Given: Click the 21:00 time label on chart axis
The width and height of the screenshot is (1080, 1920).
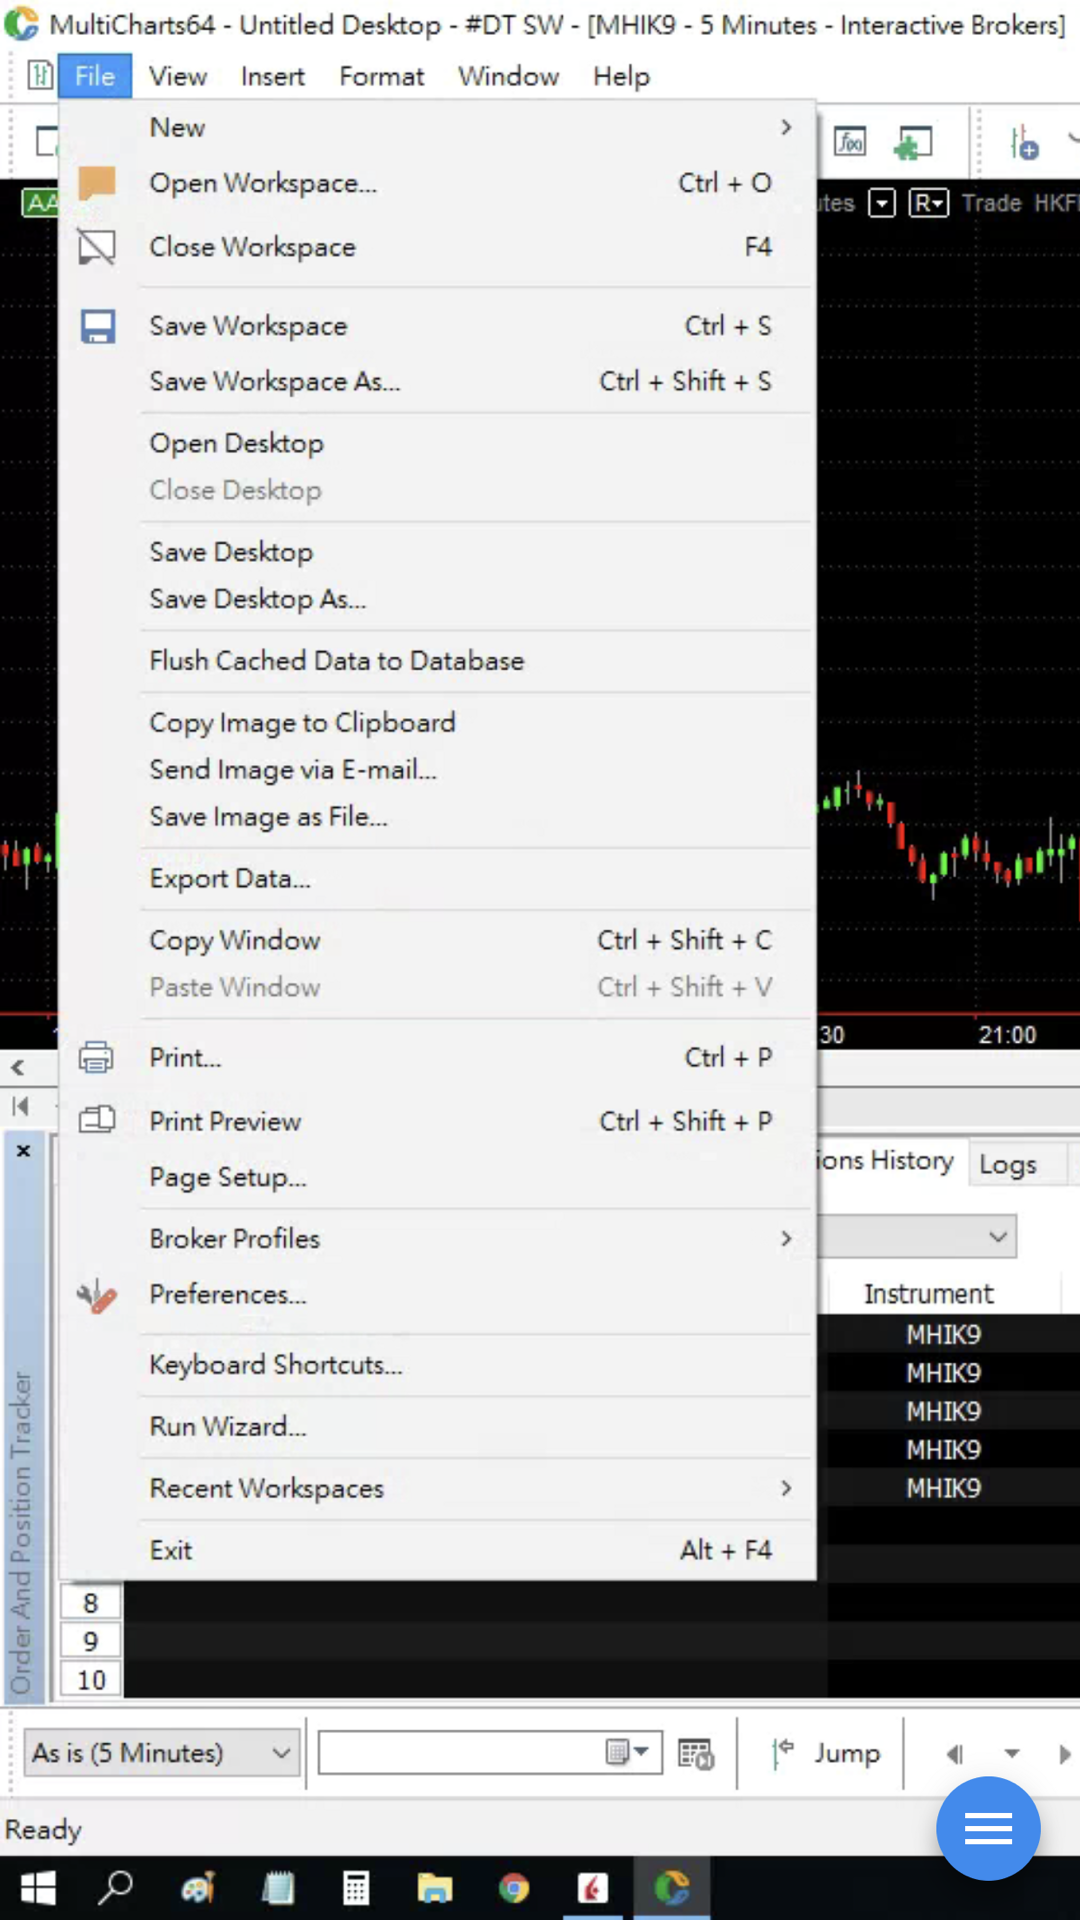Looking at the screenshot, I should pyautogui.click(x=1007, y=1035).
